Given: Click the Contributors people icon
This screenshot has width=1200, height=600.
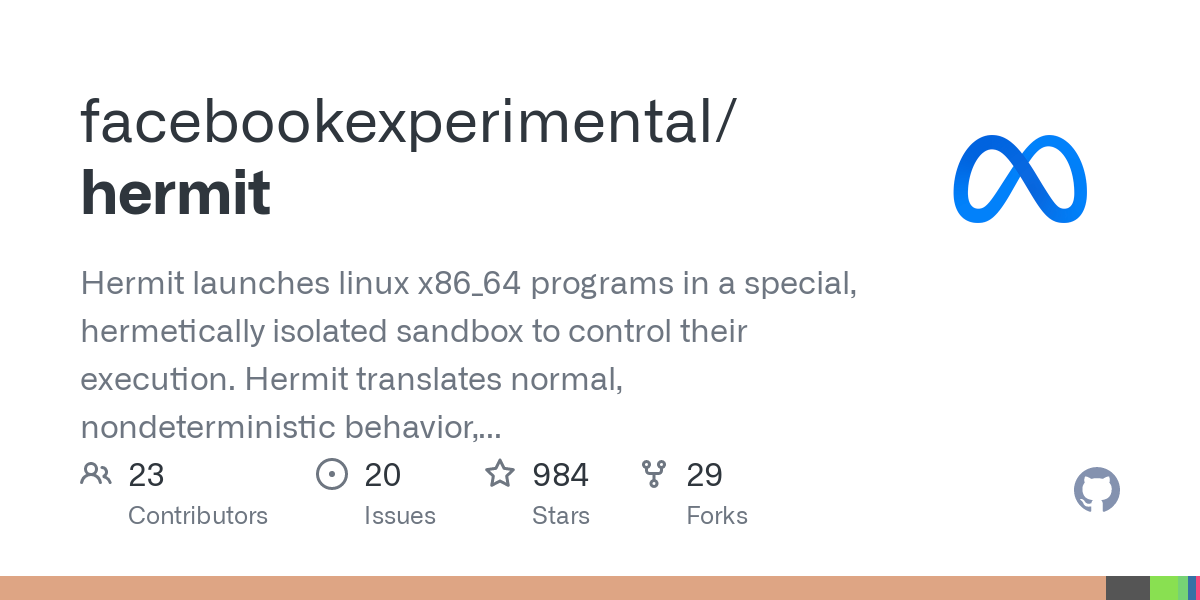Looking at the screenshot, I should (96, 474).
